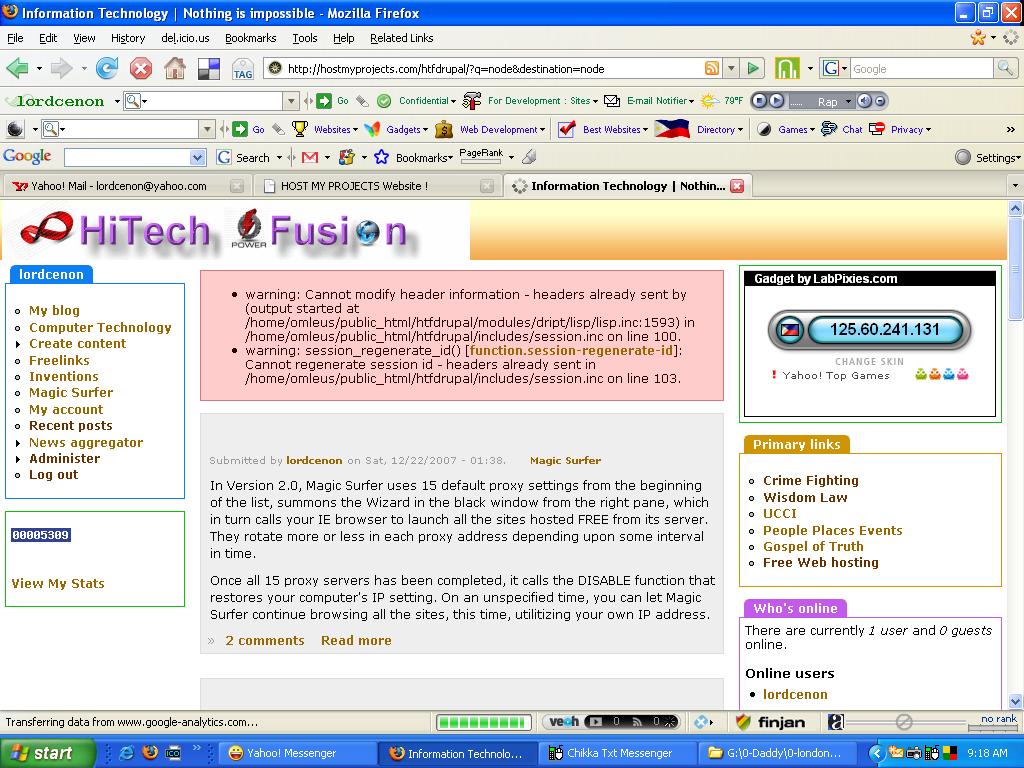Click the red Stop loading icon
The image size is (1024, 768).
point(141,68)
